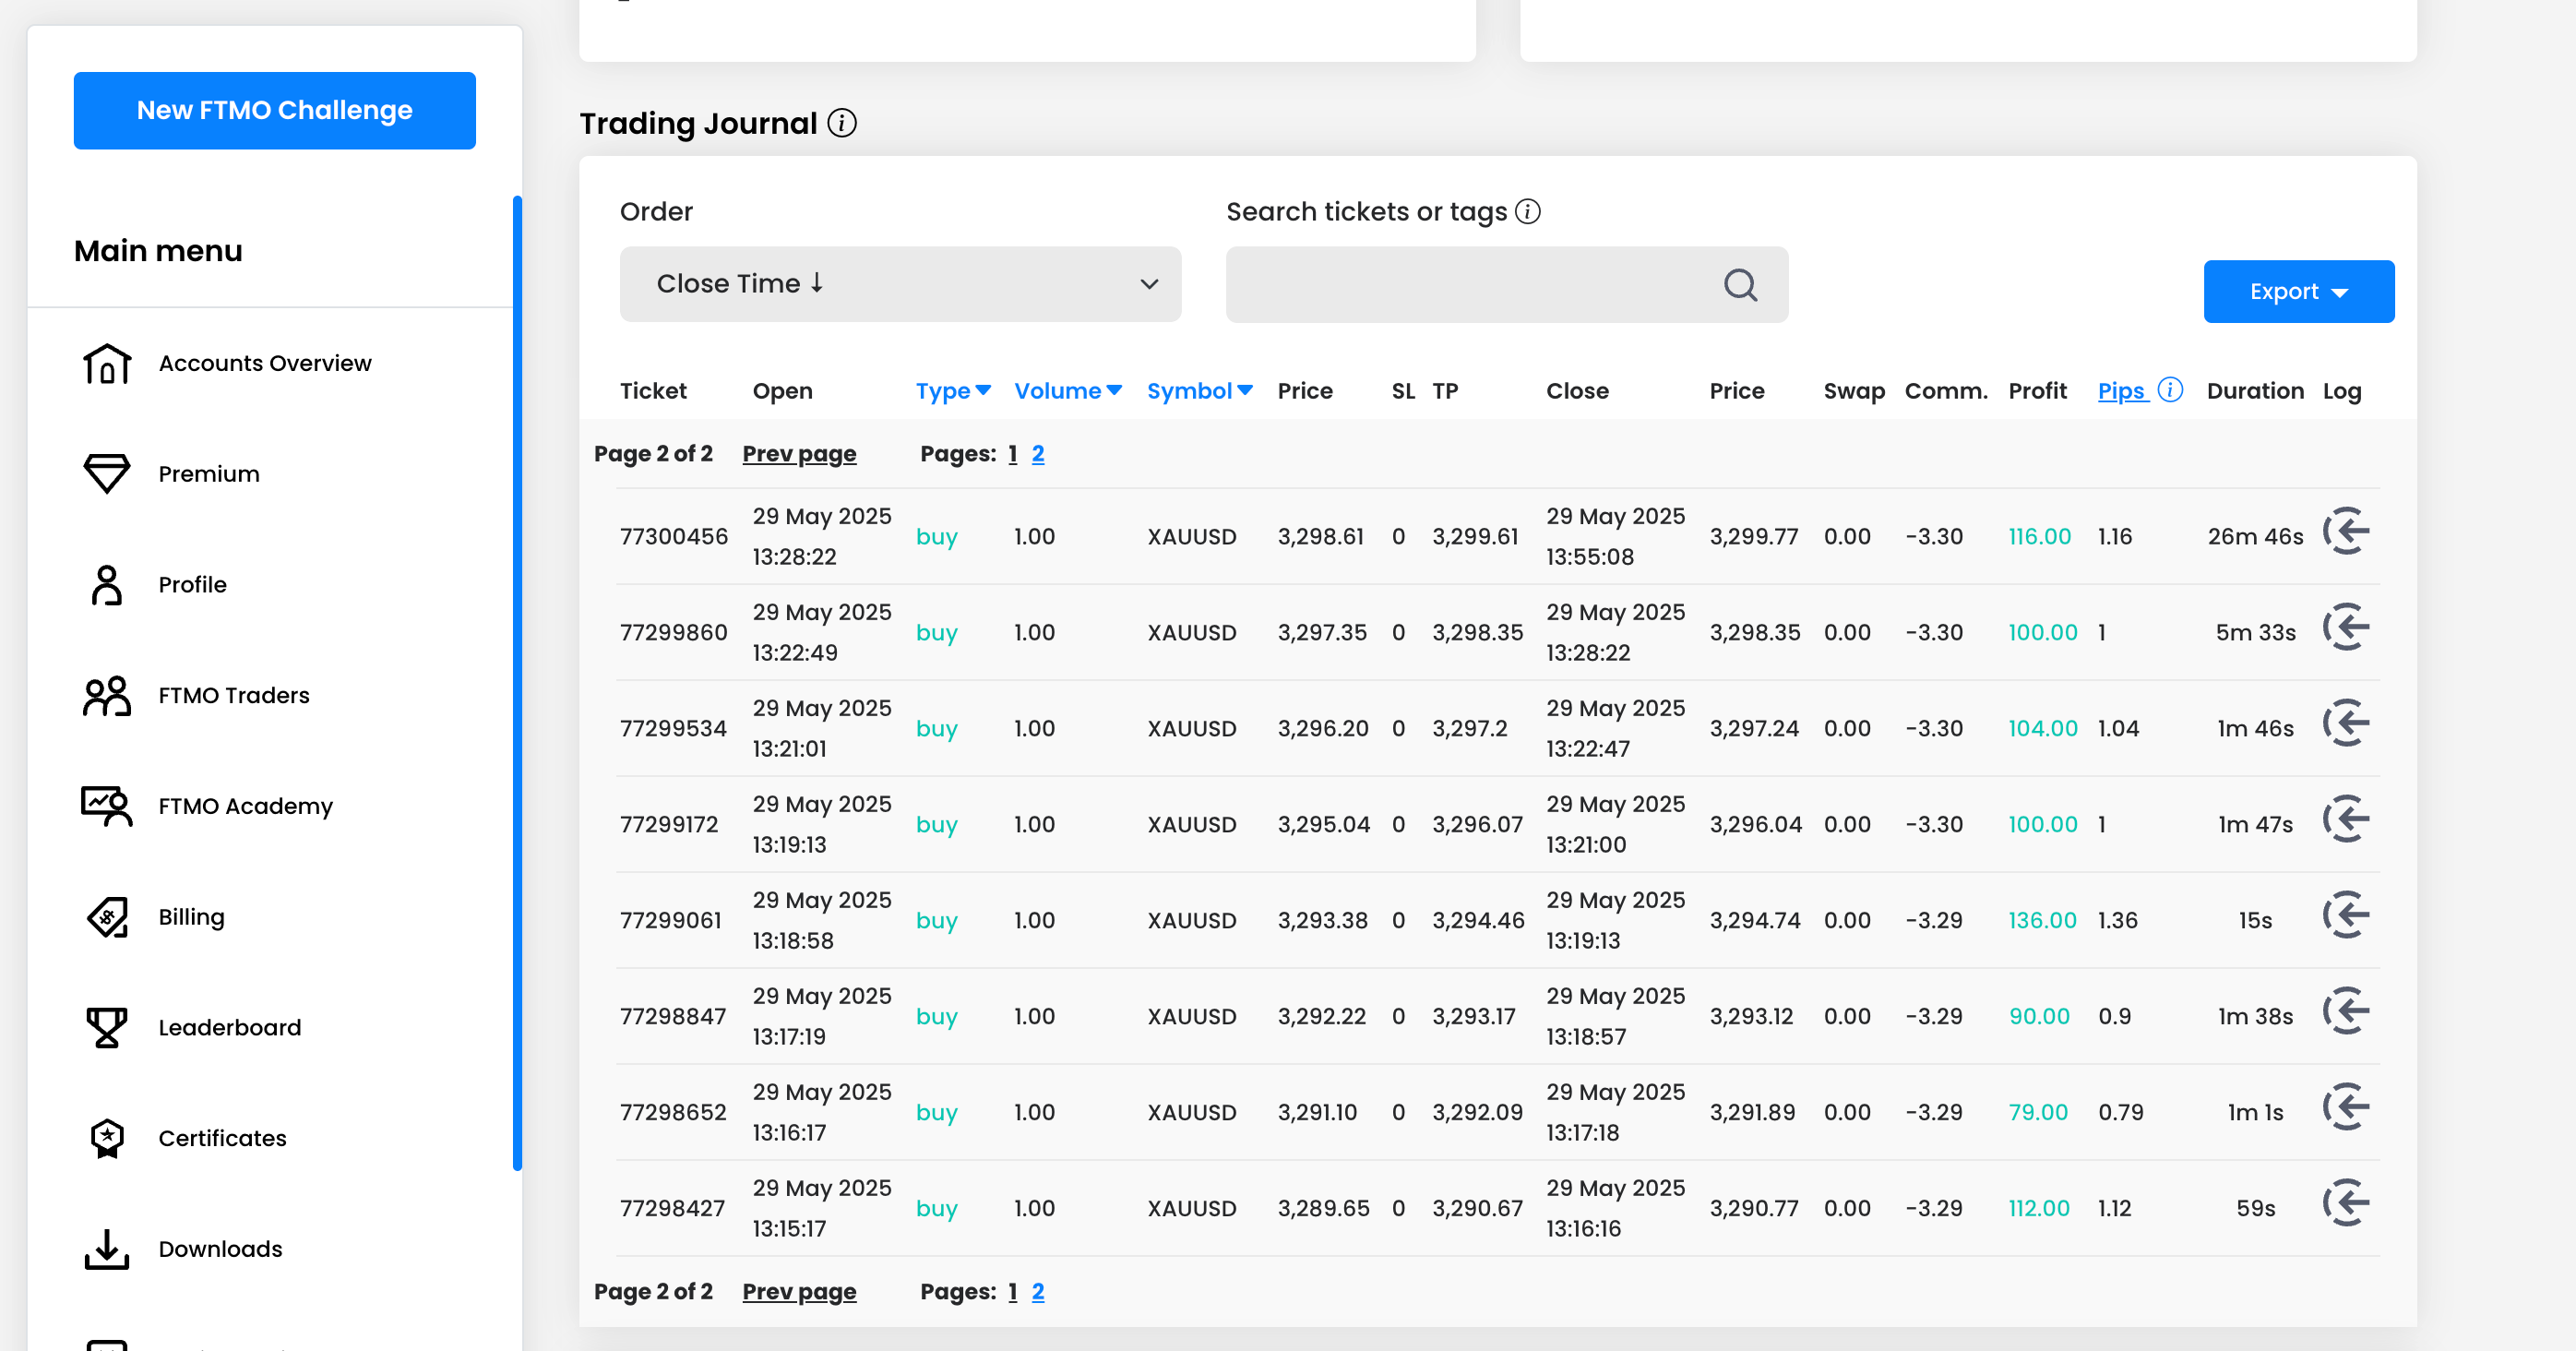Expand the Close Time order dropdown
Image resolution: width=2576 pixels, height=1351 pixels.
[900, 284]
